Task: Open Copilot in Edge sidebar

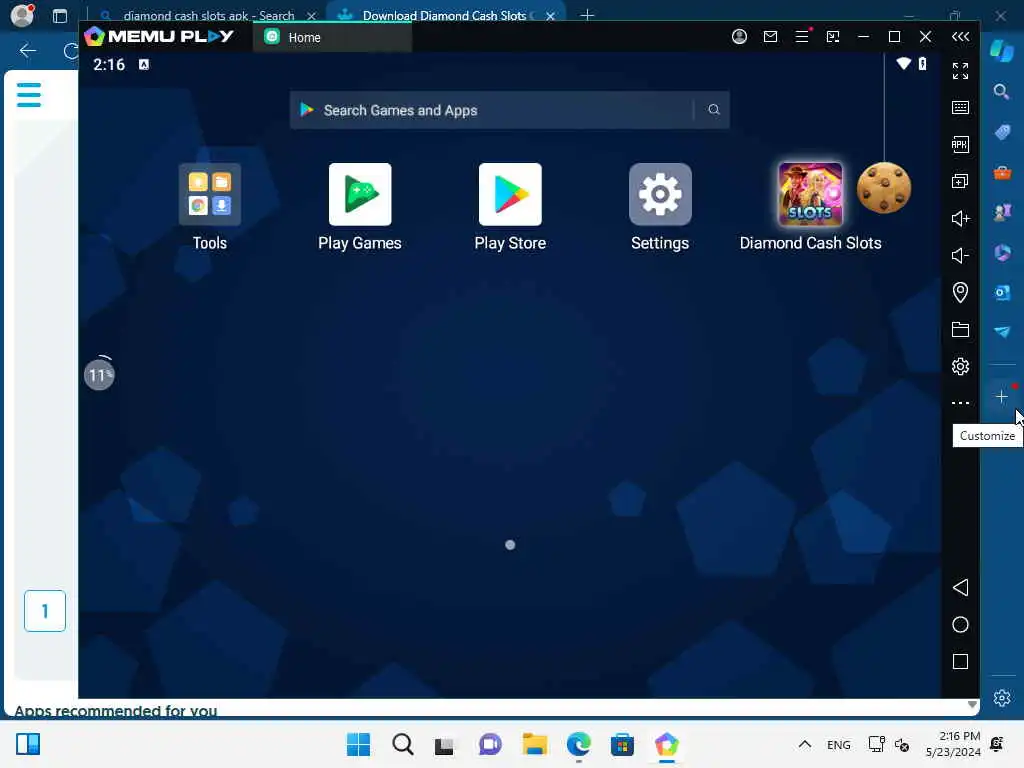Action: 1002,50
